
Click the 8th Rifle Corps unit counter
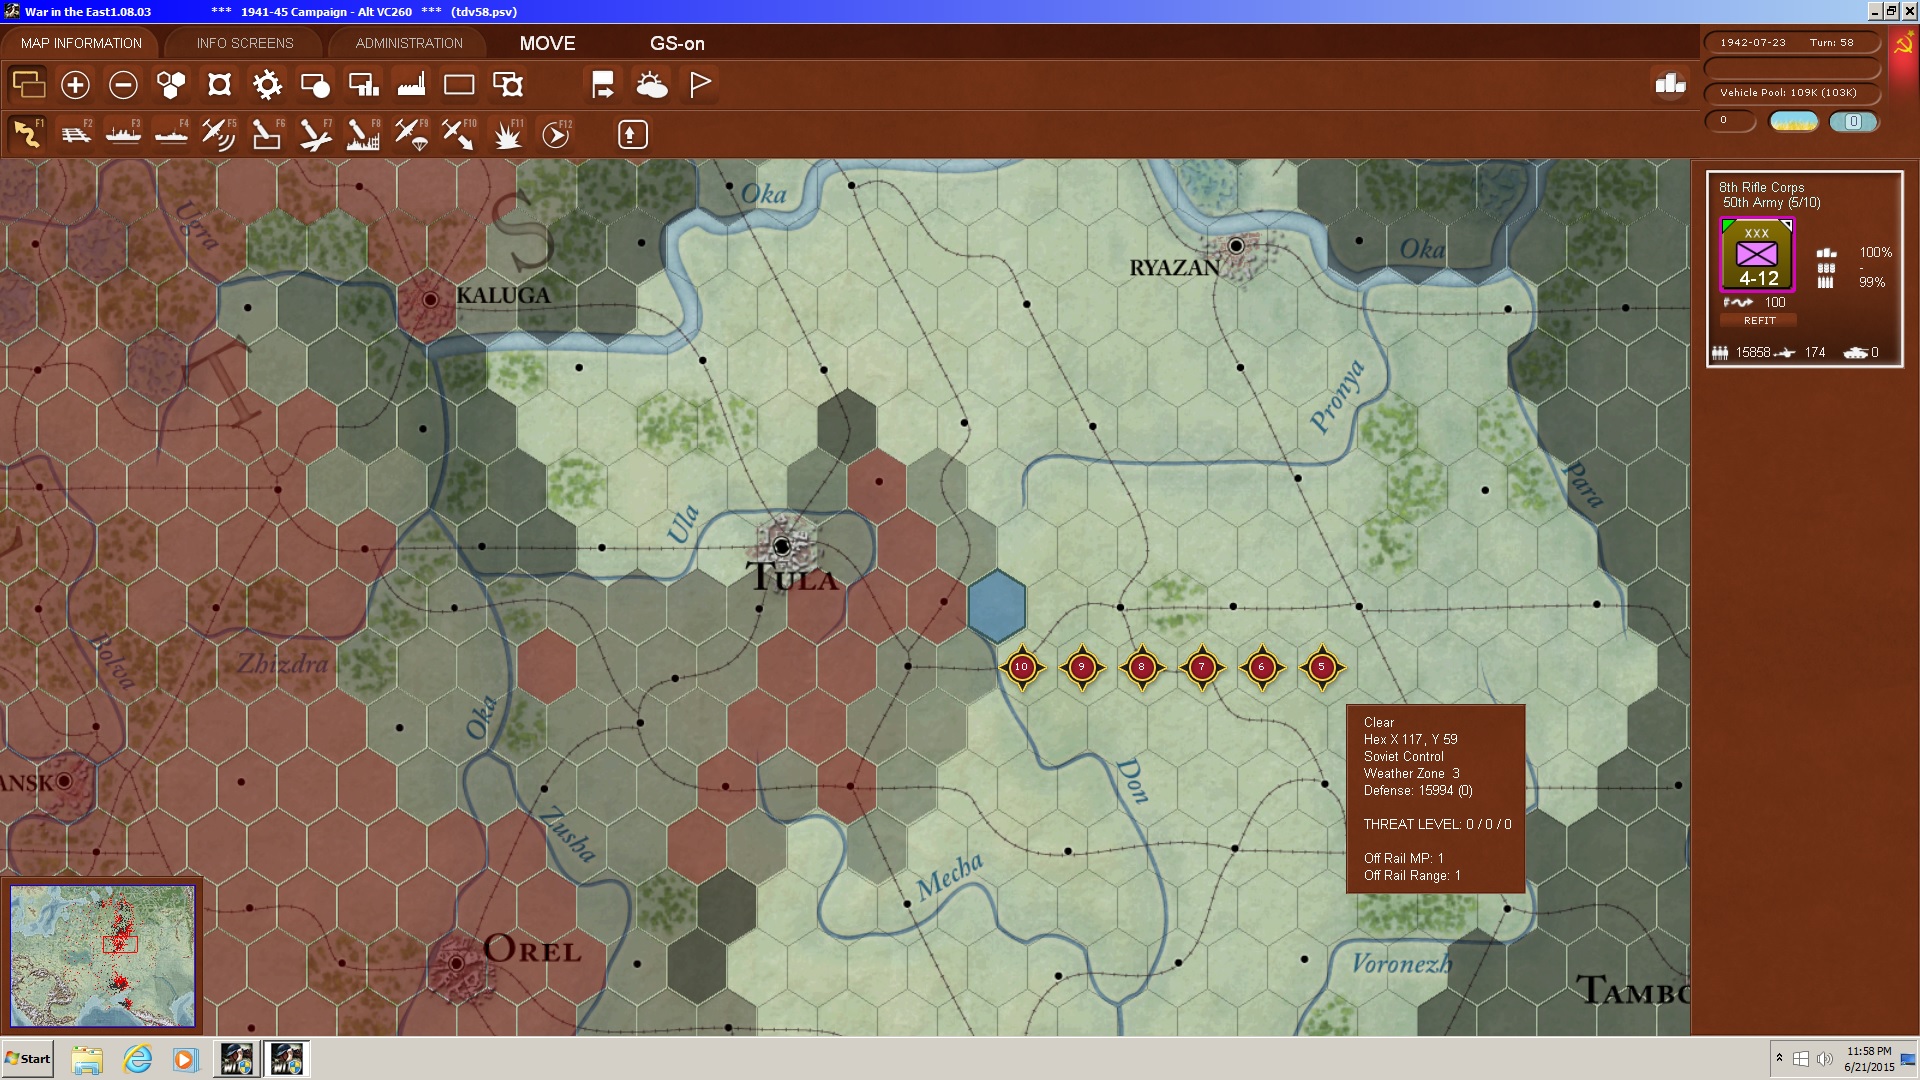click(1757, 255)
